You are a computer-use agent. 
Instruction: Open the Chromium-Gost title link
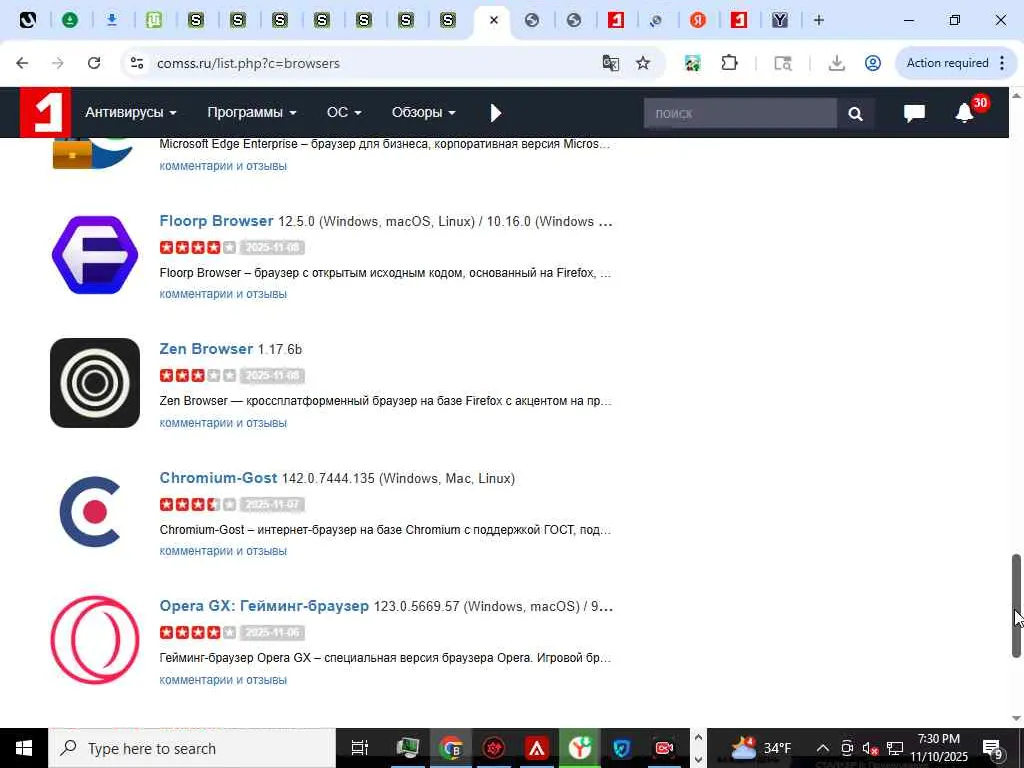[218, 478]
